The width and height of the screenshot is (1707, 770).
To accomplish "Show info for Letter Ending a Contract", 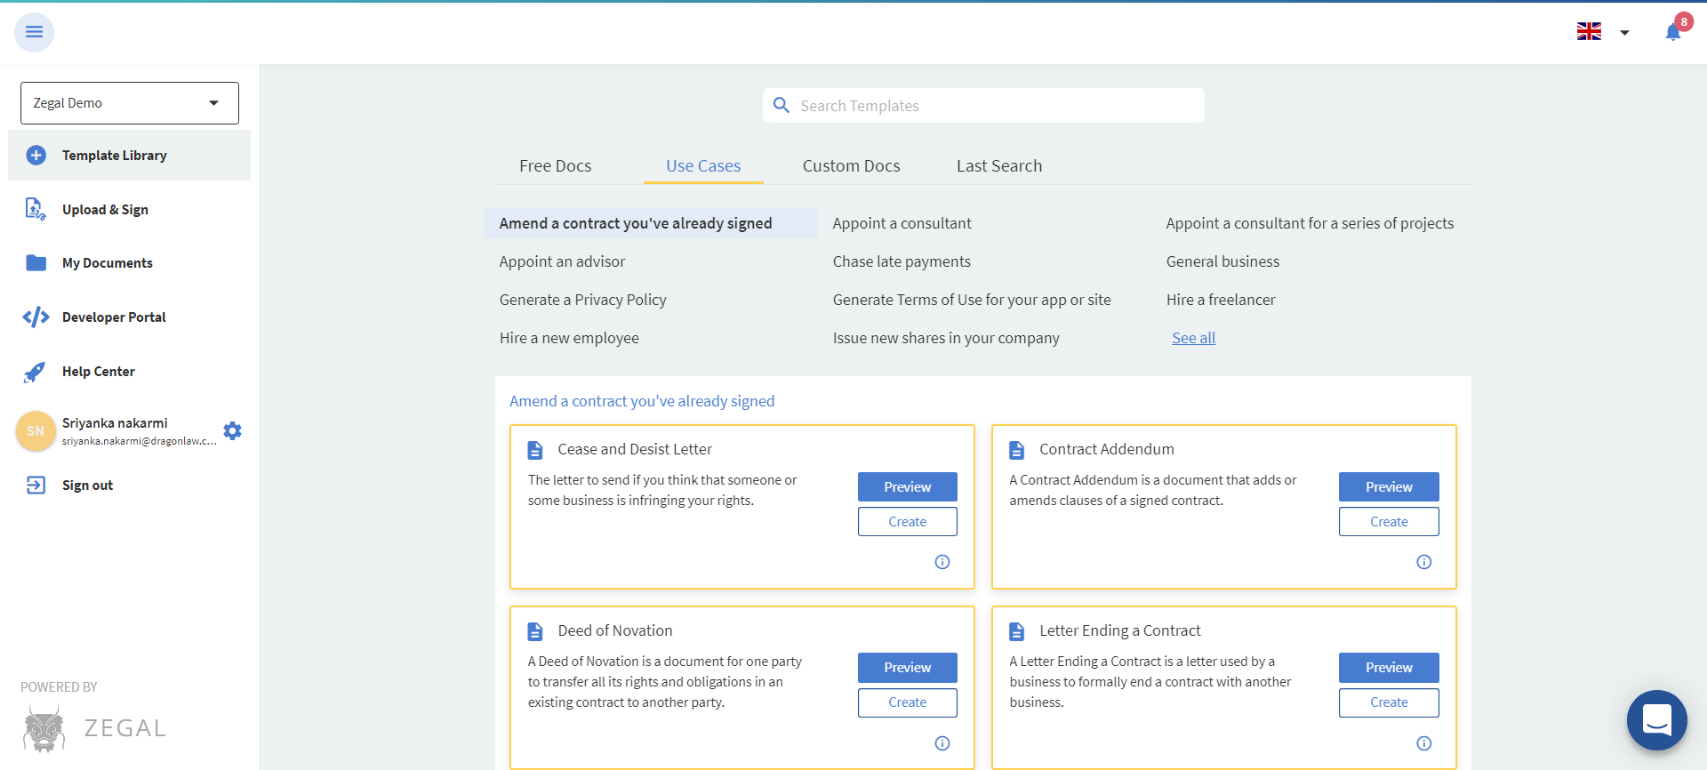I will 1424,743.
